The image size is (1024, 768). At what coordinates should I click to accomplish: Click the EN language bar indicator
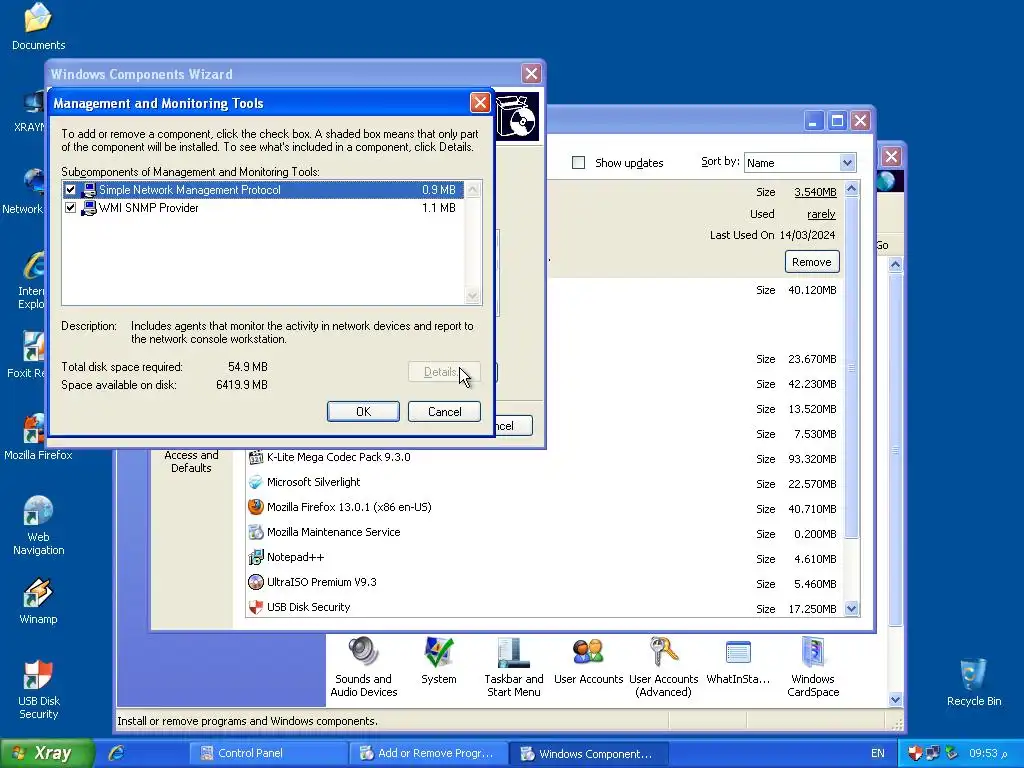coord(878,753)
